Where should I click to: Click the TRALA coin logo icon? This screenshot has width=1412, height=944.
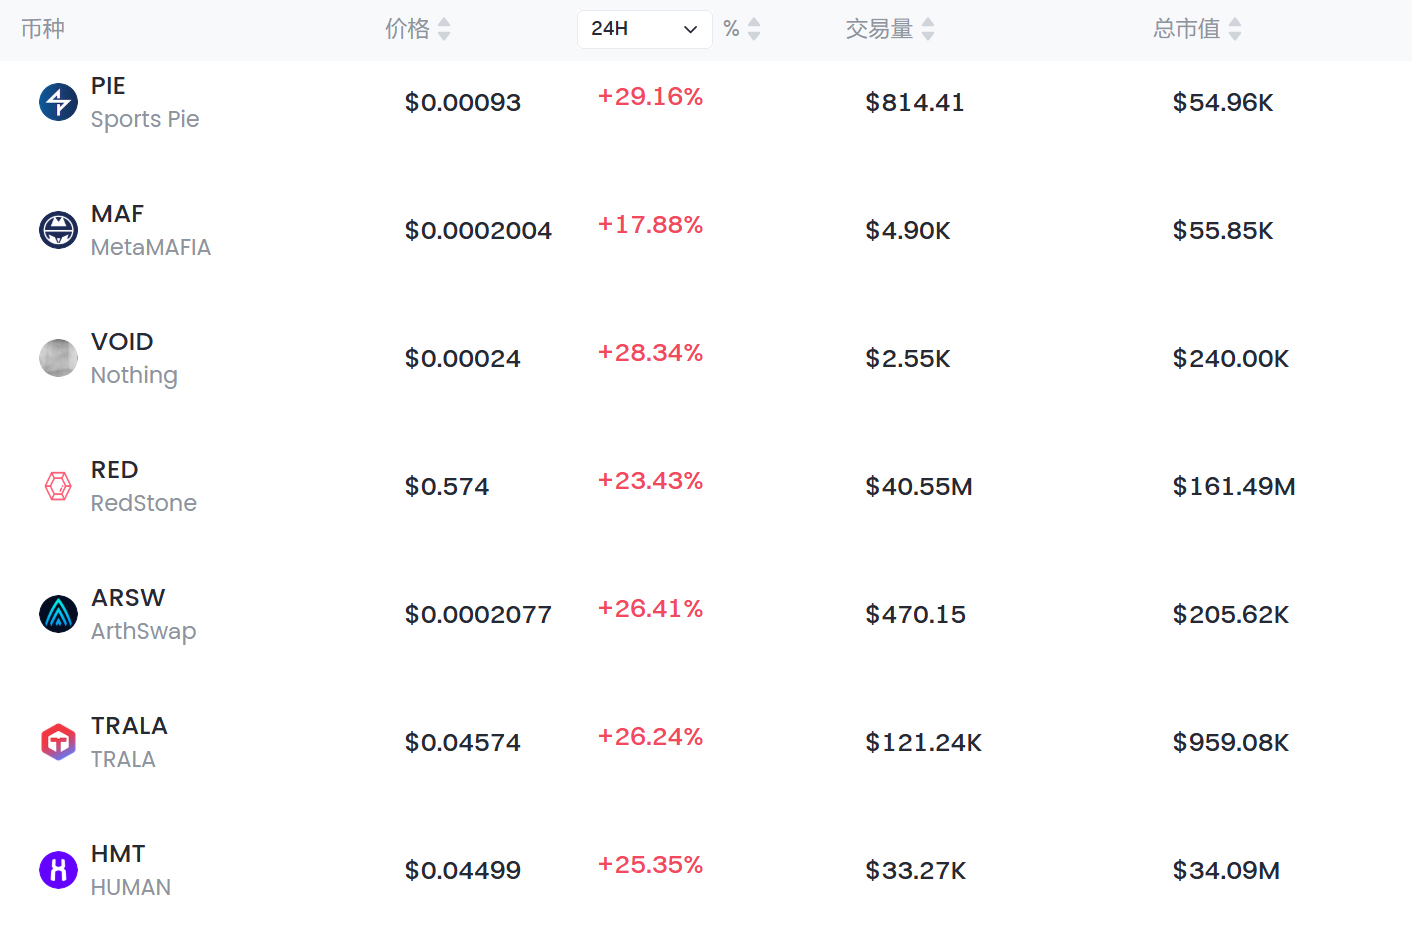(x=58, y=742)
